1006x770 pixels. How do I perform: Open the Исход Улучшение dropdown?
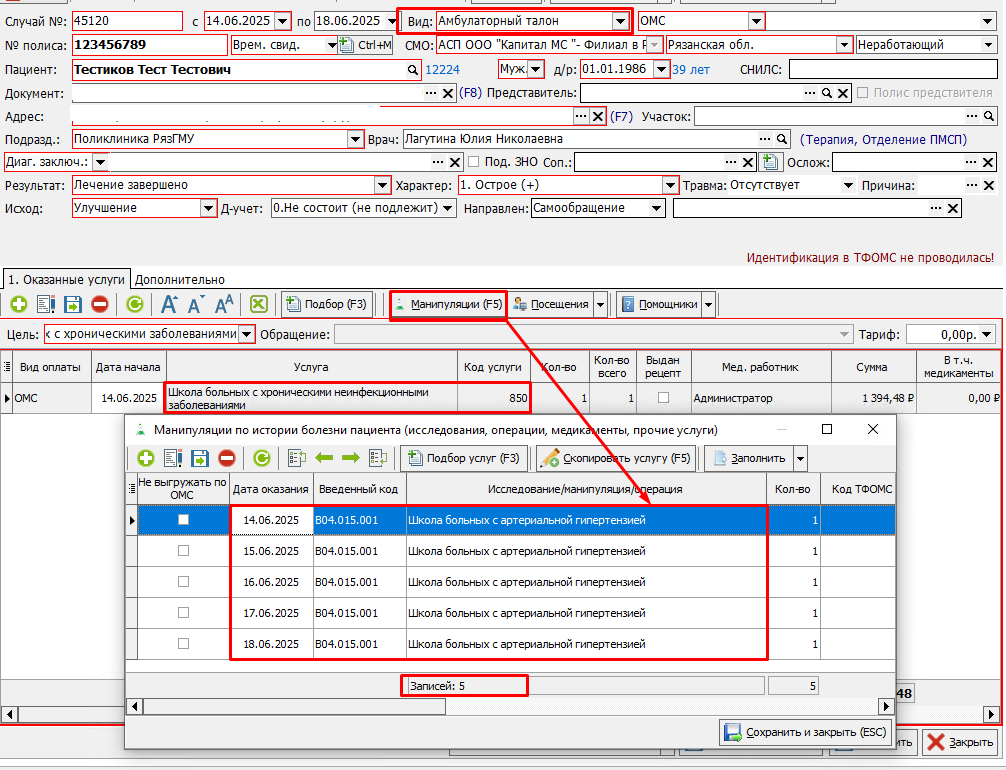pos(208,209)
